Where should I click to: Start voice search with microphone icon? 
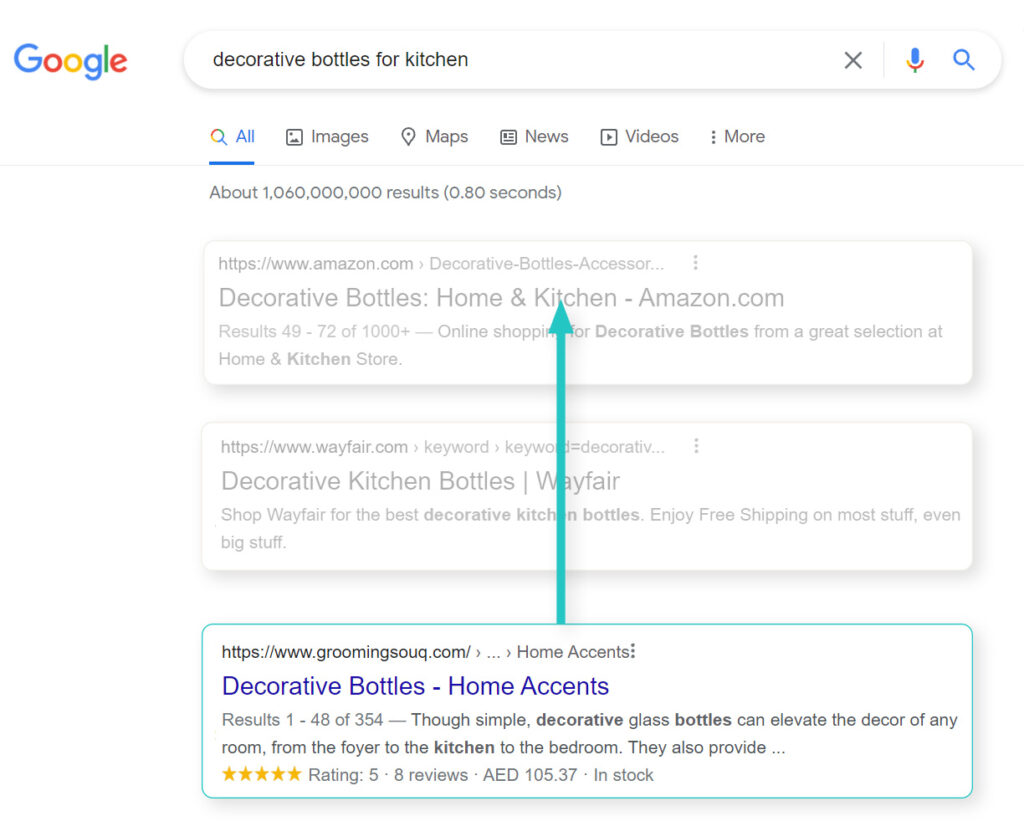(914, 61)
